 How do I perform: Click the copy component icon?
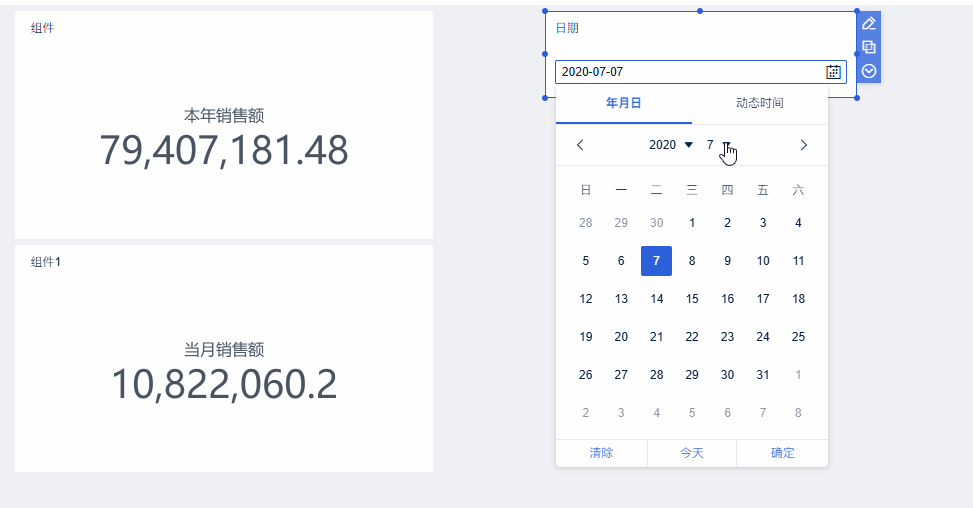(869, 47)
